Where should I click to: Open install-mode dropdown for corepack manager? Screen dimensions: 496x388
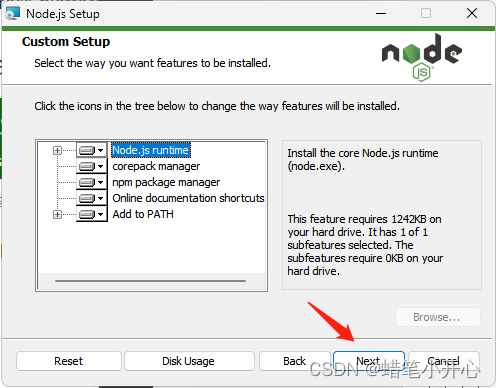tap(92, 166)
